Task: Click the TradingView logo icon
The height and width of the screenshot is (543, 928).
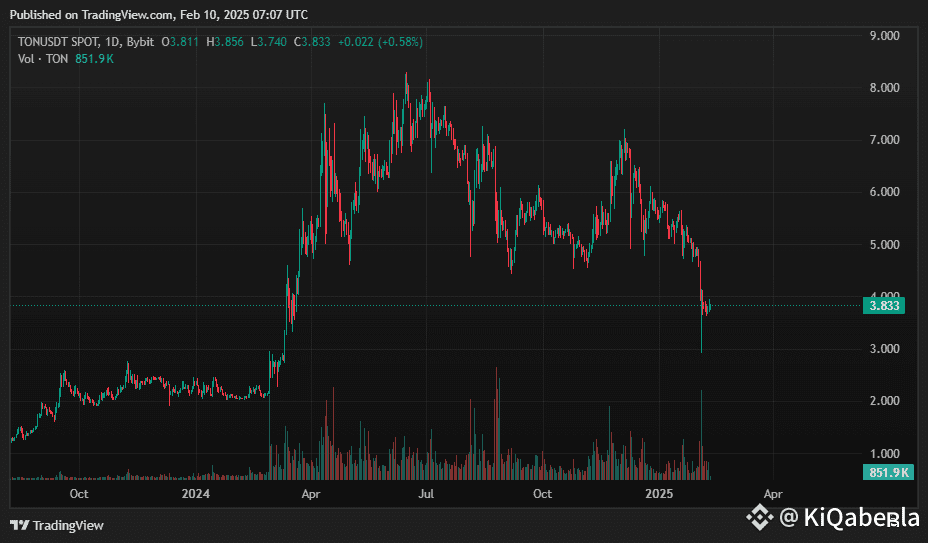Action: [20, 525]
